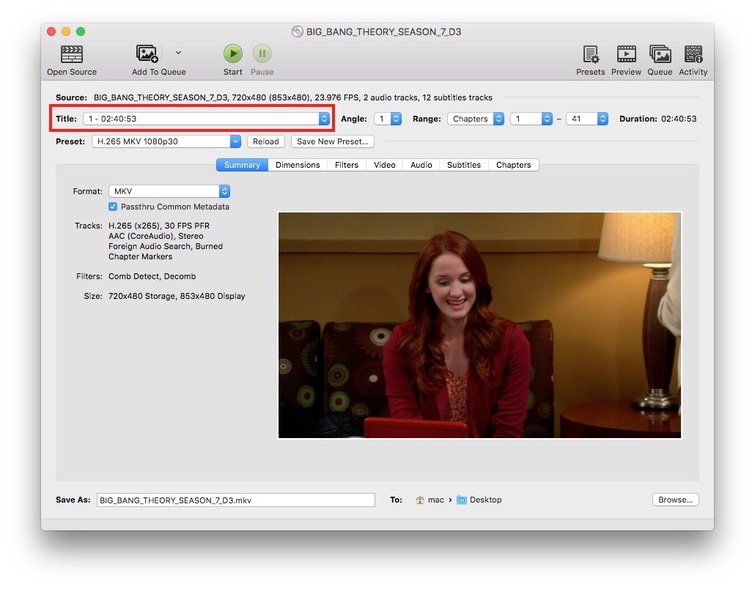
Task: Click the Save As filename field
Action: pos(235,500)
